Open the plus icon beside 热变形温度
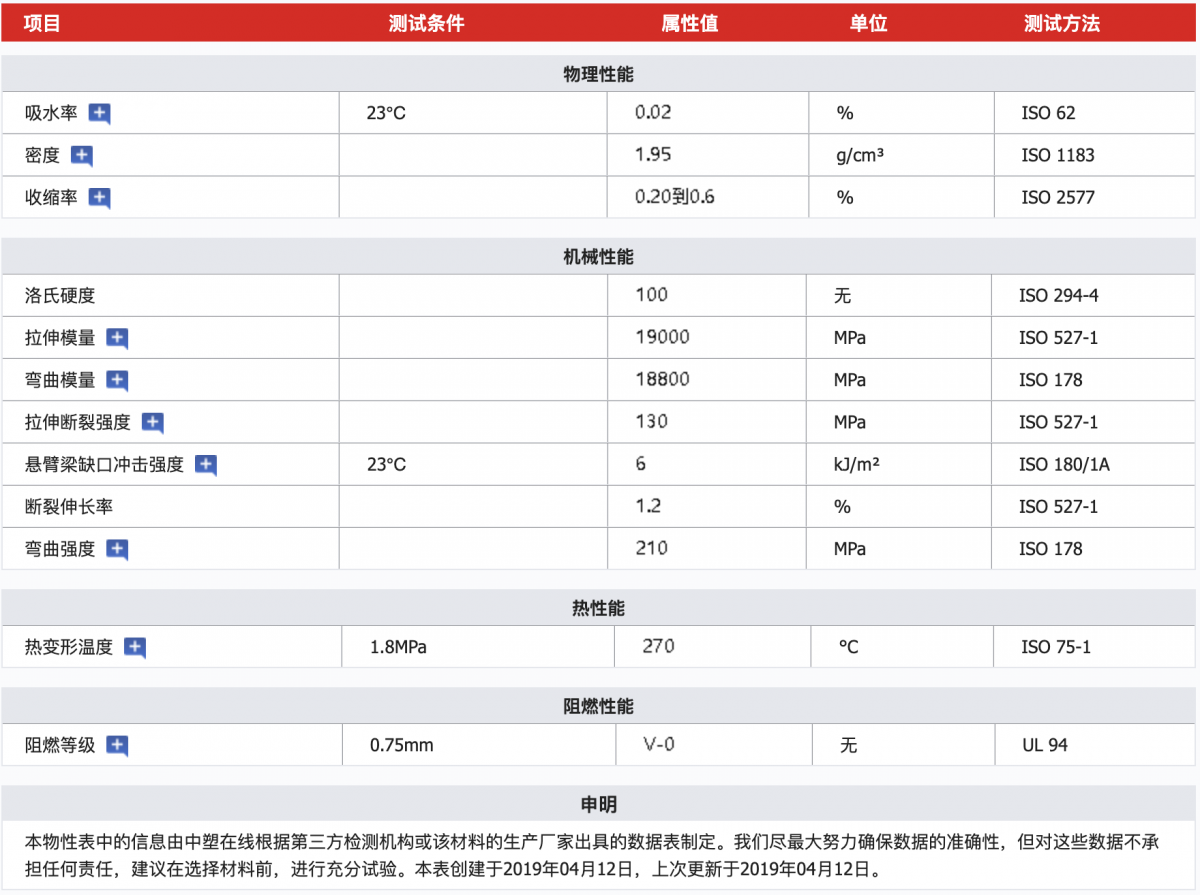This screenshot has height=895, width=1200. (x=135, y=647)
